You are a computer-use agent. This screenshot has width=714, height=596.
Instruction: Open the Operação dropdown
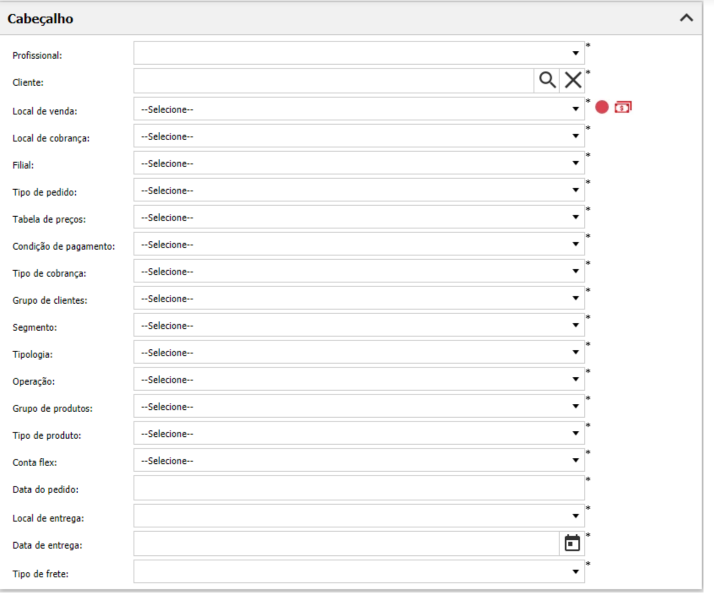click(359, 379)
